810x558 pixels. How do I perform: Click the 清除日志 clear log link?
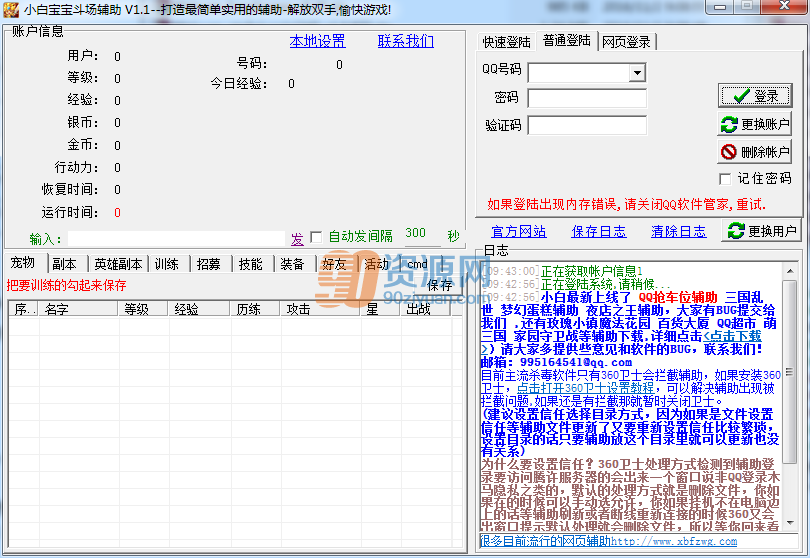point(678,231)
